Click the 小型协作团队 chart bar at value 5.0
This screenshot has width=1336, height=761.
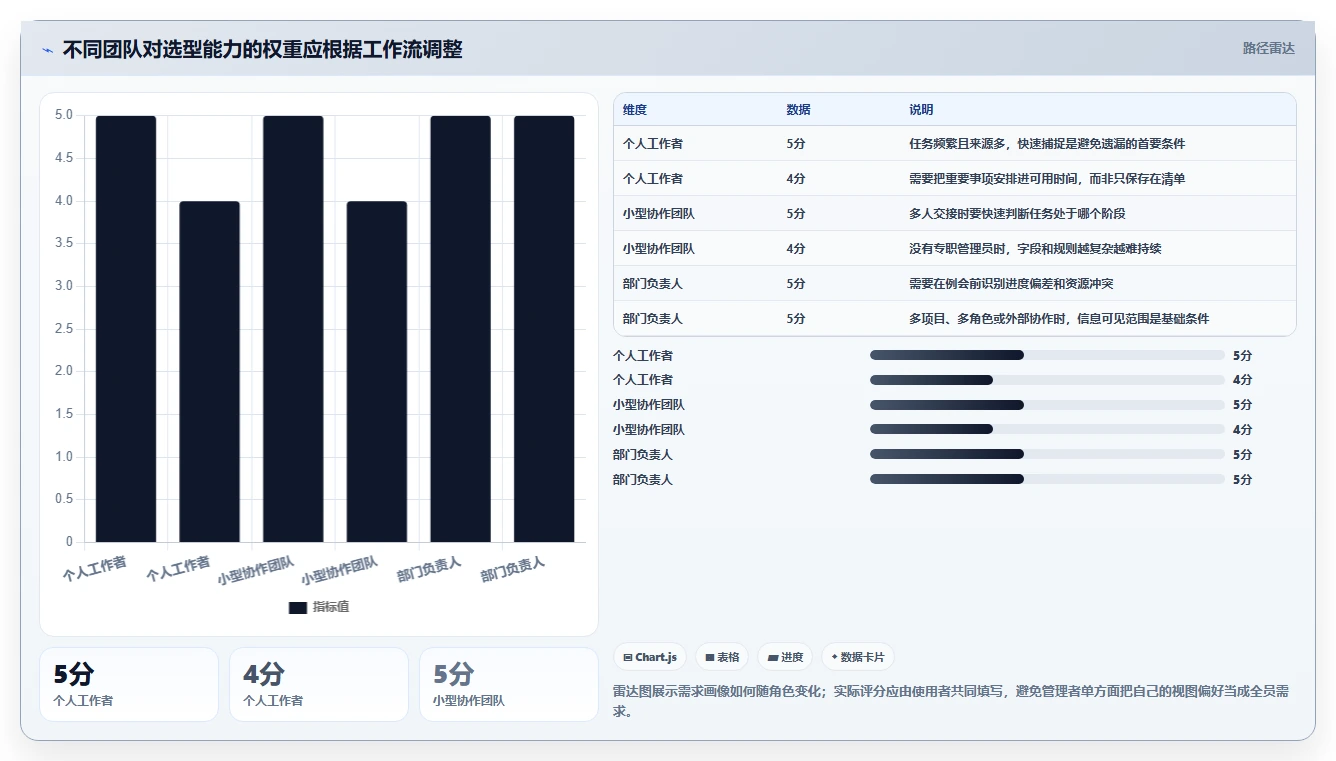pos(293,329)
